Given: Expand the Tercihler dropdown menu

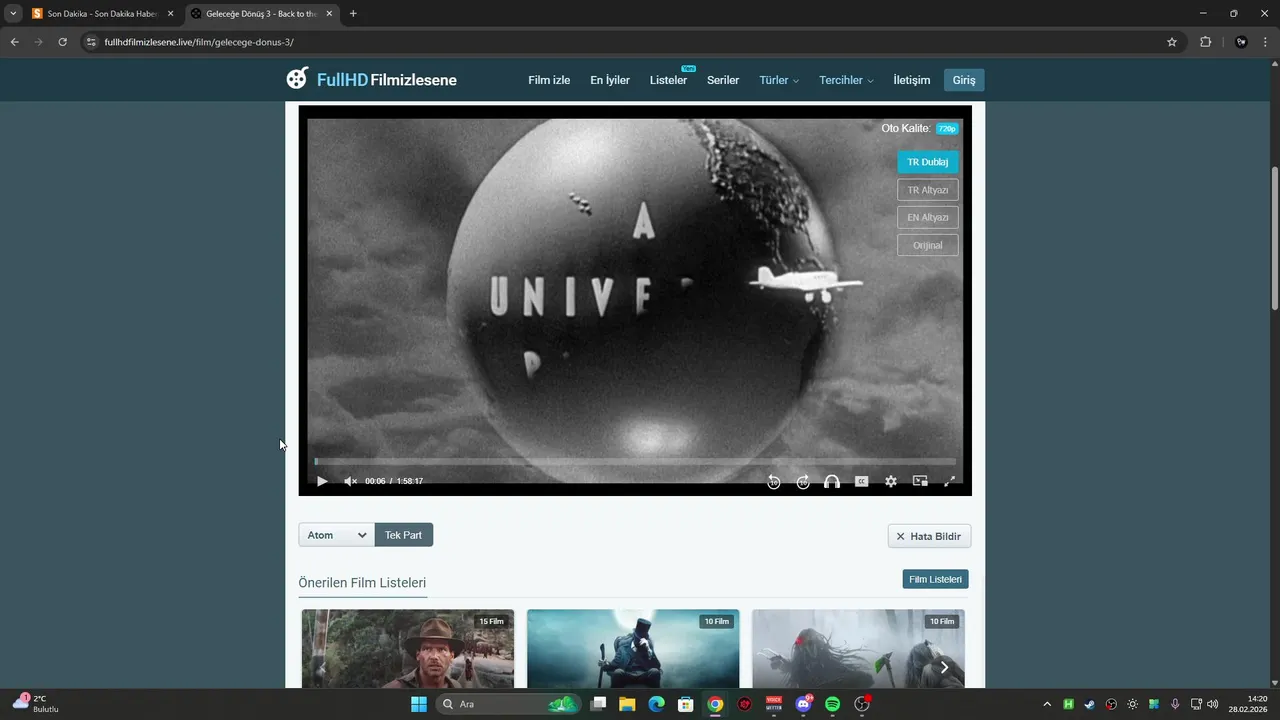Looking at the screenshot, I should click(846, 80).
